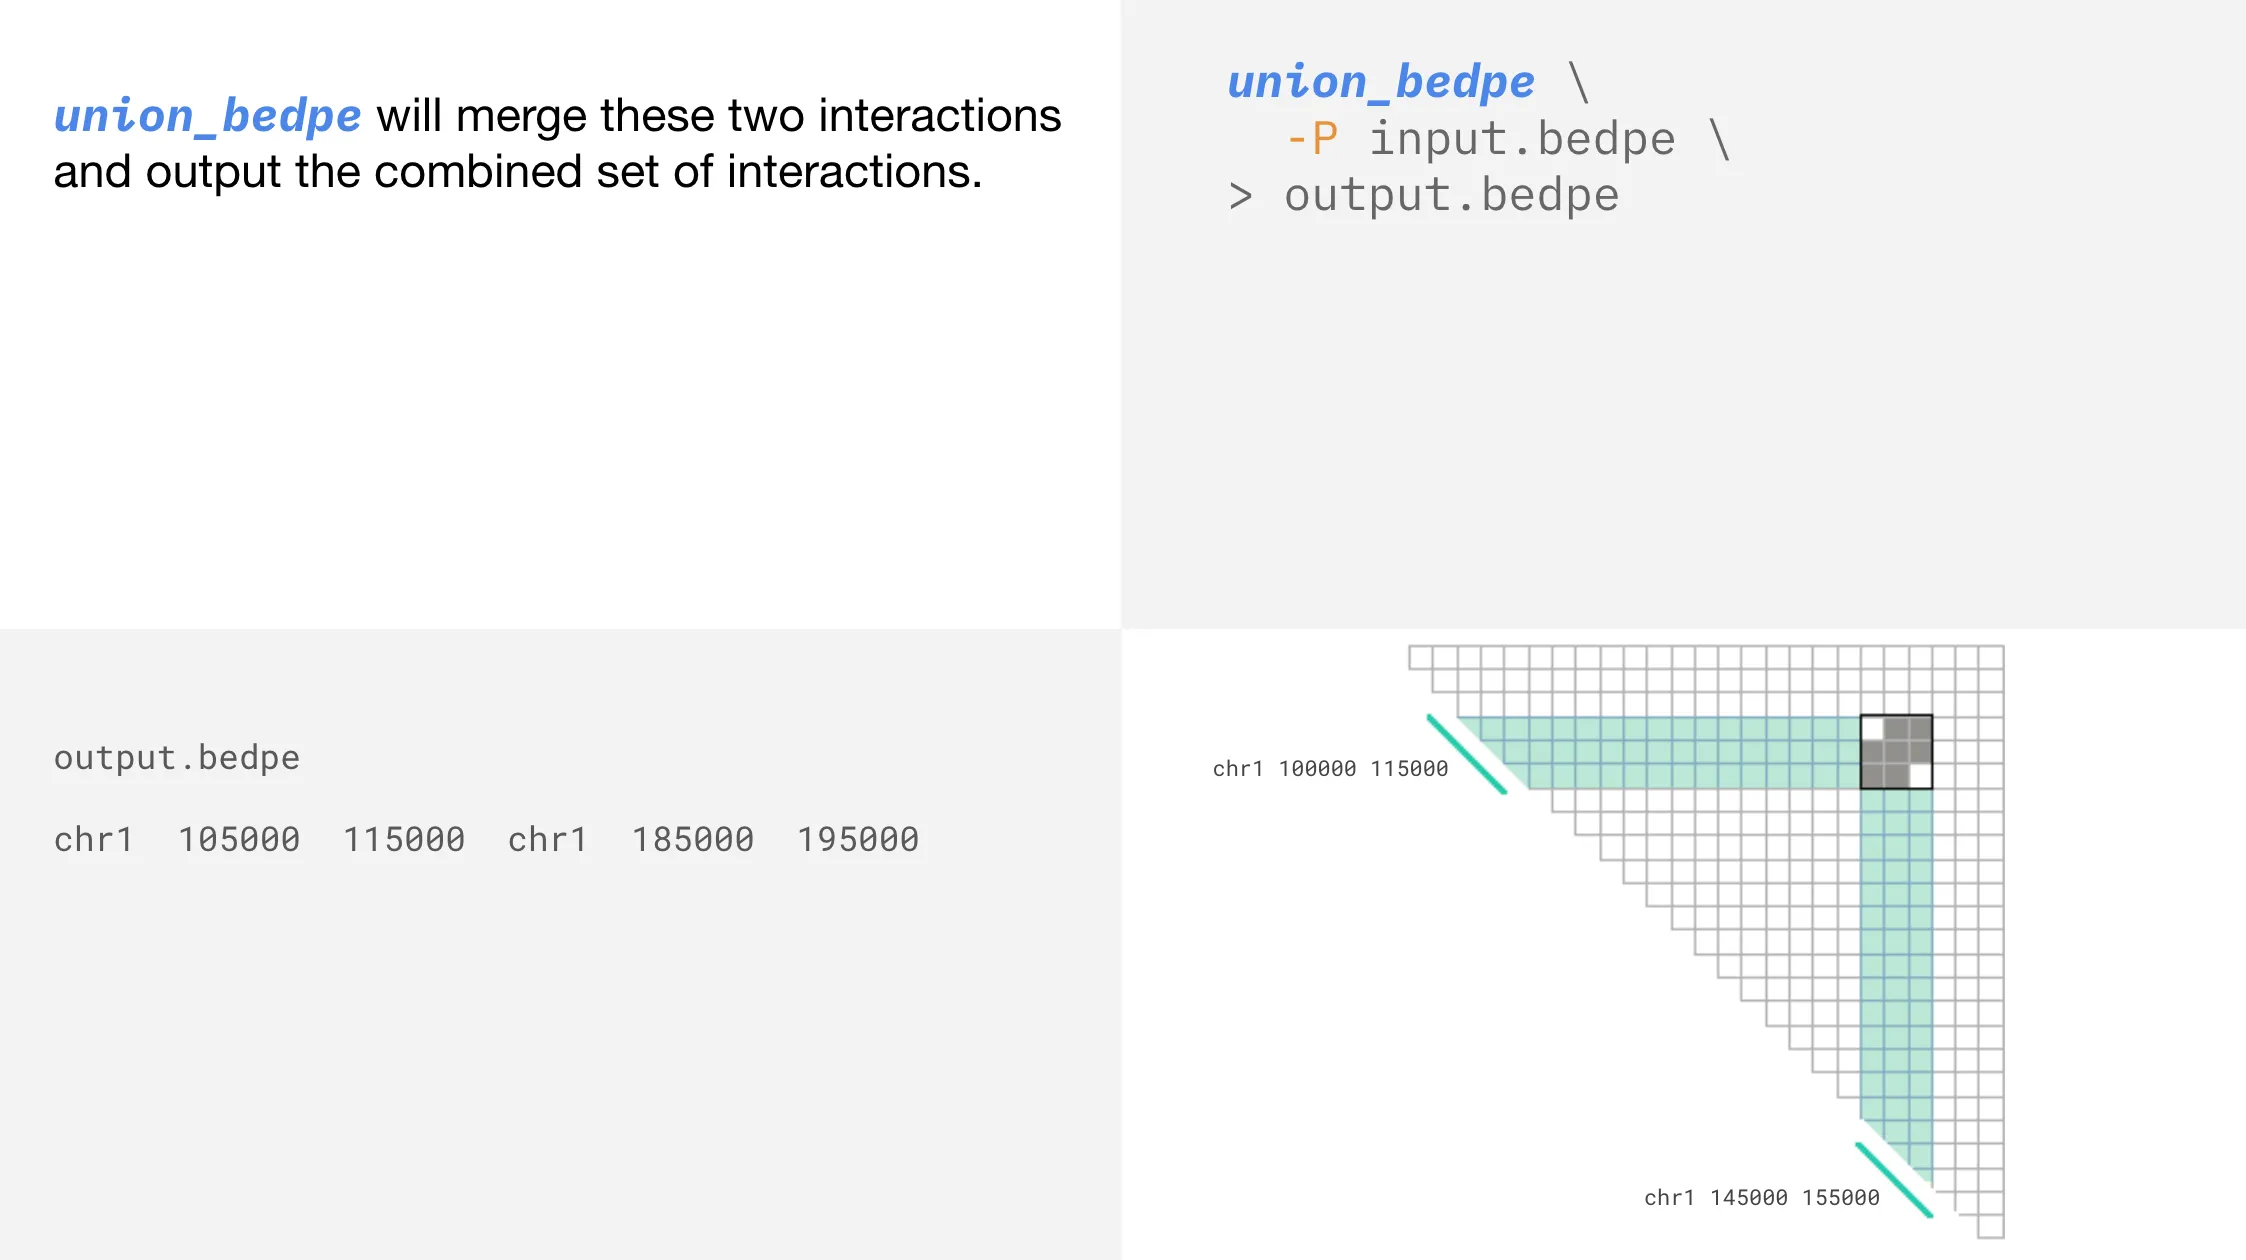Click the lower teal diagonal anchor line

click(1894, 1180)
